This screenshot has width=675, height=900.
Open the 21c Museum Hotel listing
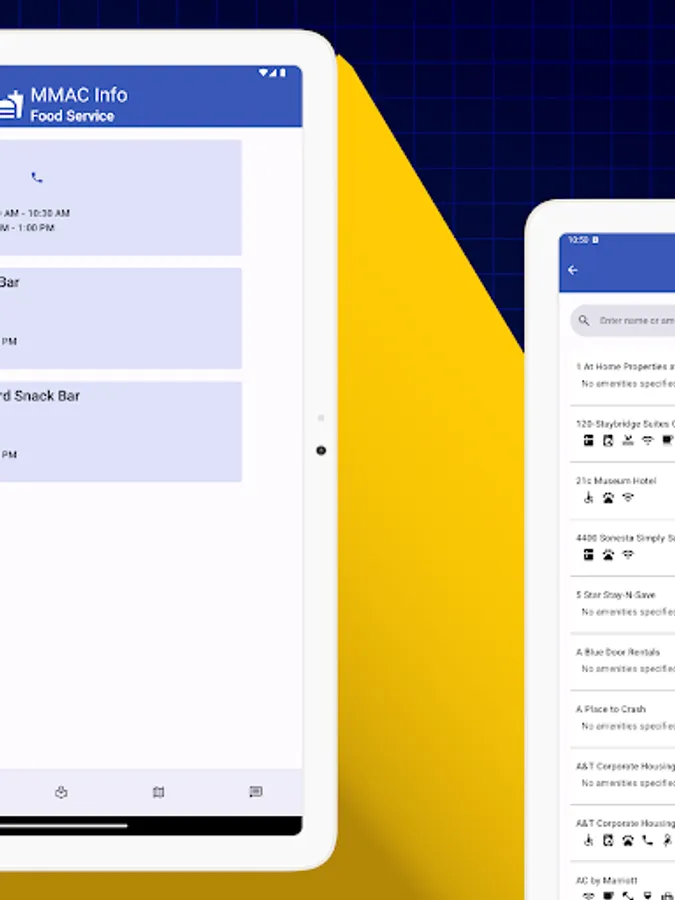[623, 490]
